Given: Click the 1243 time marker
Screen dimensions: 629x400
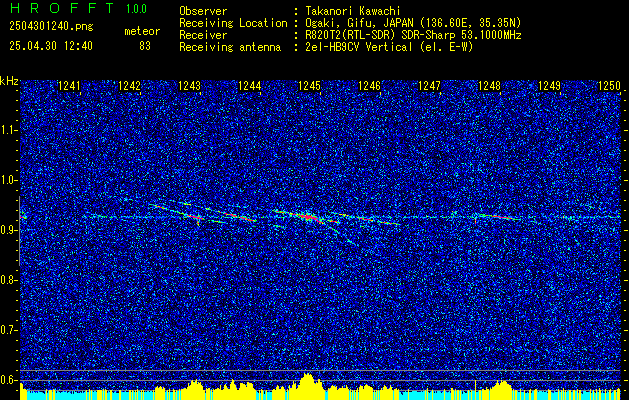Looking at the screenshot, I should coord(189,86).
